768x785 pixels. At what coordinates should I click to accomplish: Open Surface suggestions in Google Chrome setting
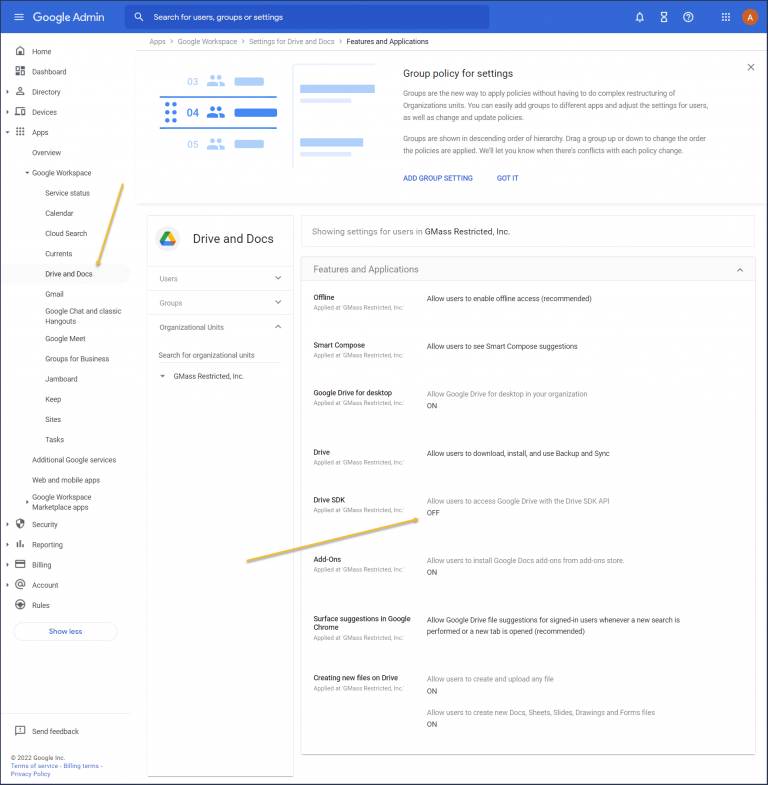point(528,628)
